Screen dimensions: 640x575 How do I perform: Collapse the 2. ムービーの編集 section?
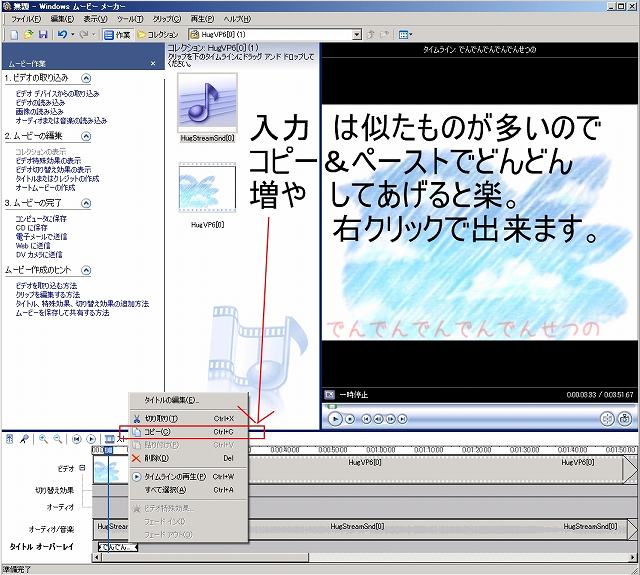[86, 136]
